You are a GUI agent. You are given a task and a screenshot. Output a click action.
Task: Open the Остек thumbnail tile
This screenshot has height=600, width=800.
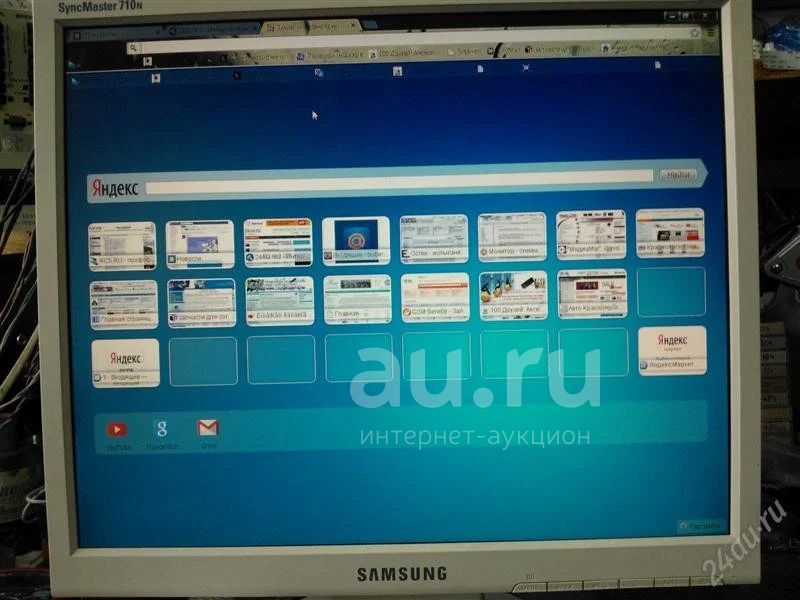(434, 239)
